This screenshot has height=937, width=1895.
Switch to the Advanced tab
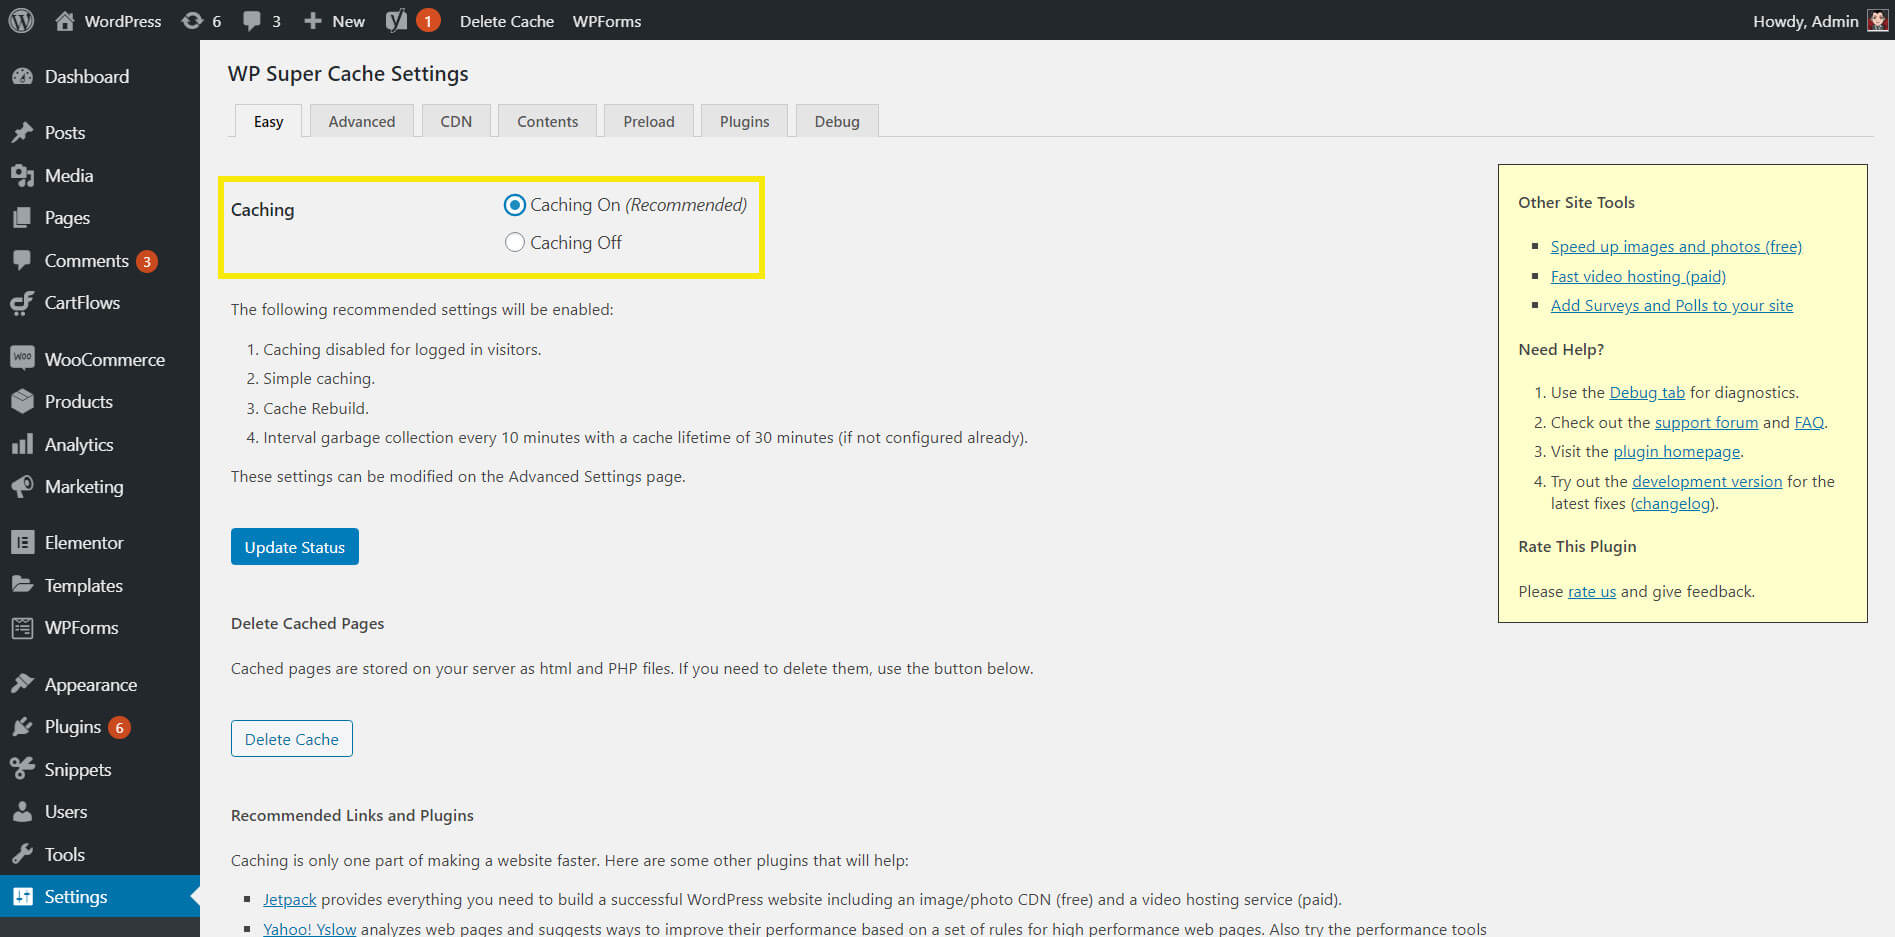tap(361, 121)
